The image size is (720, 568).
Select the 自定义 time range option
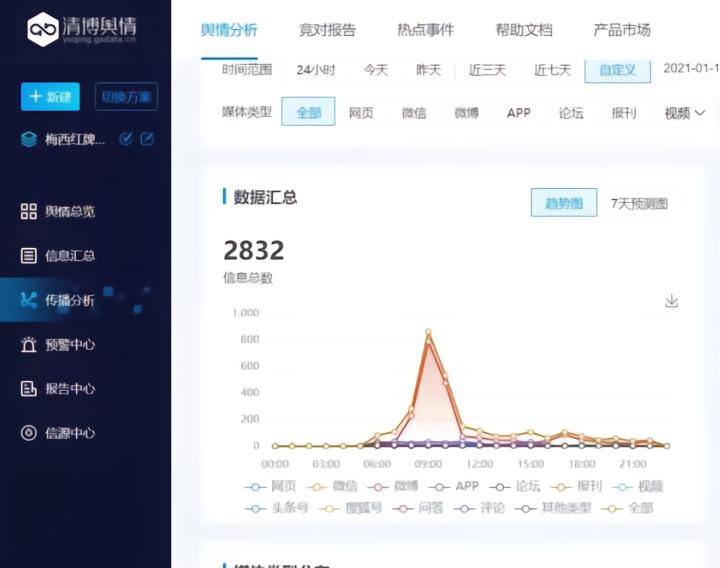coord(617,70)
